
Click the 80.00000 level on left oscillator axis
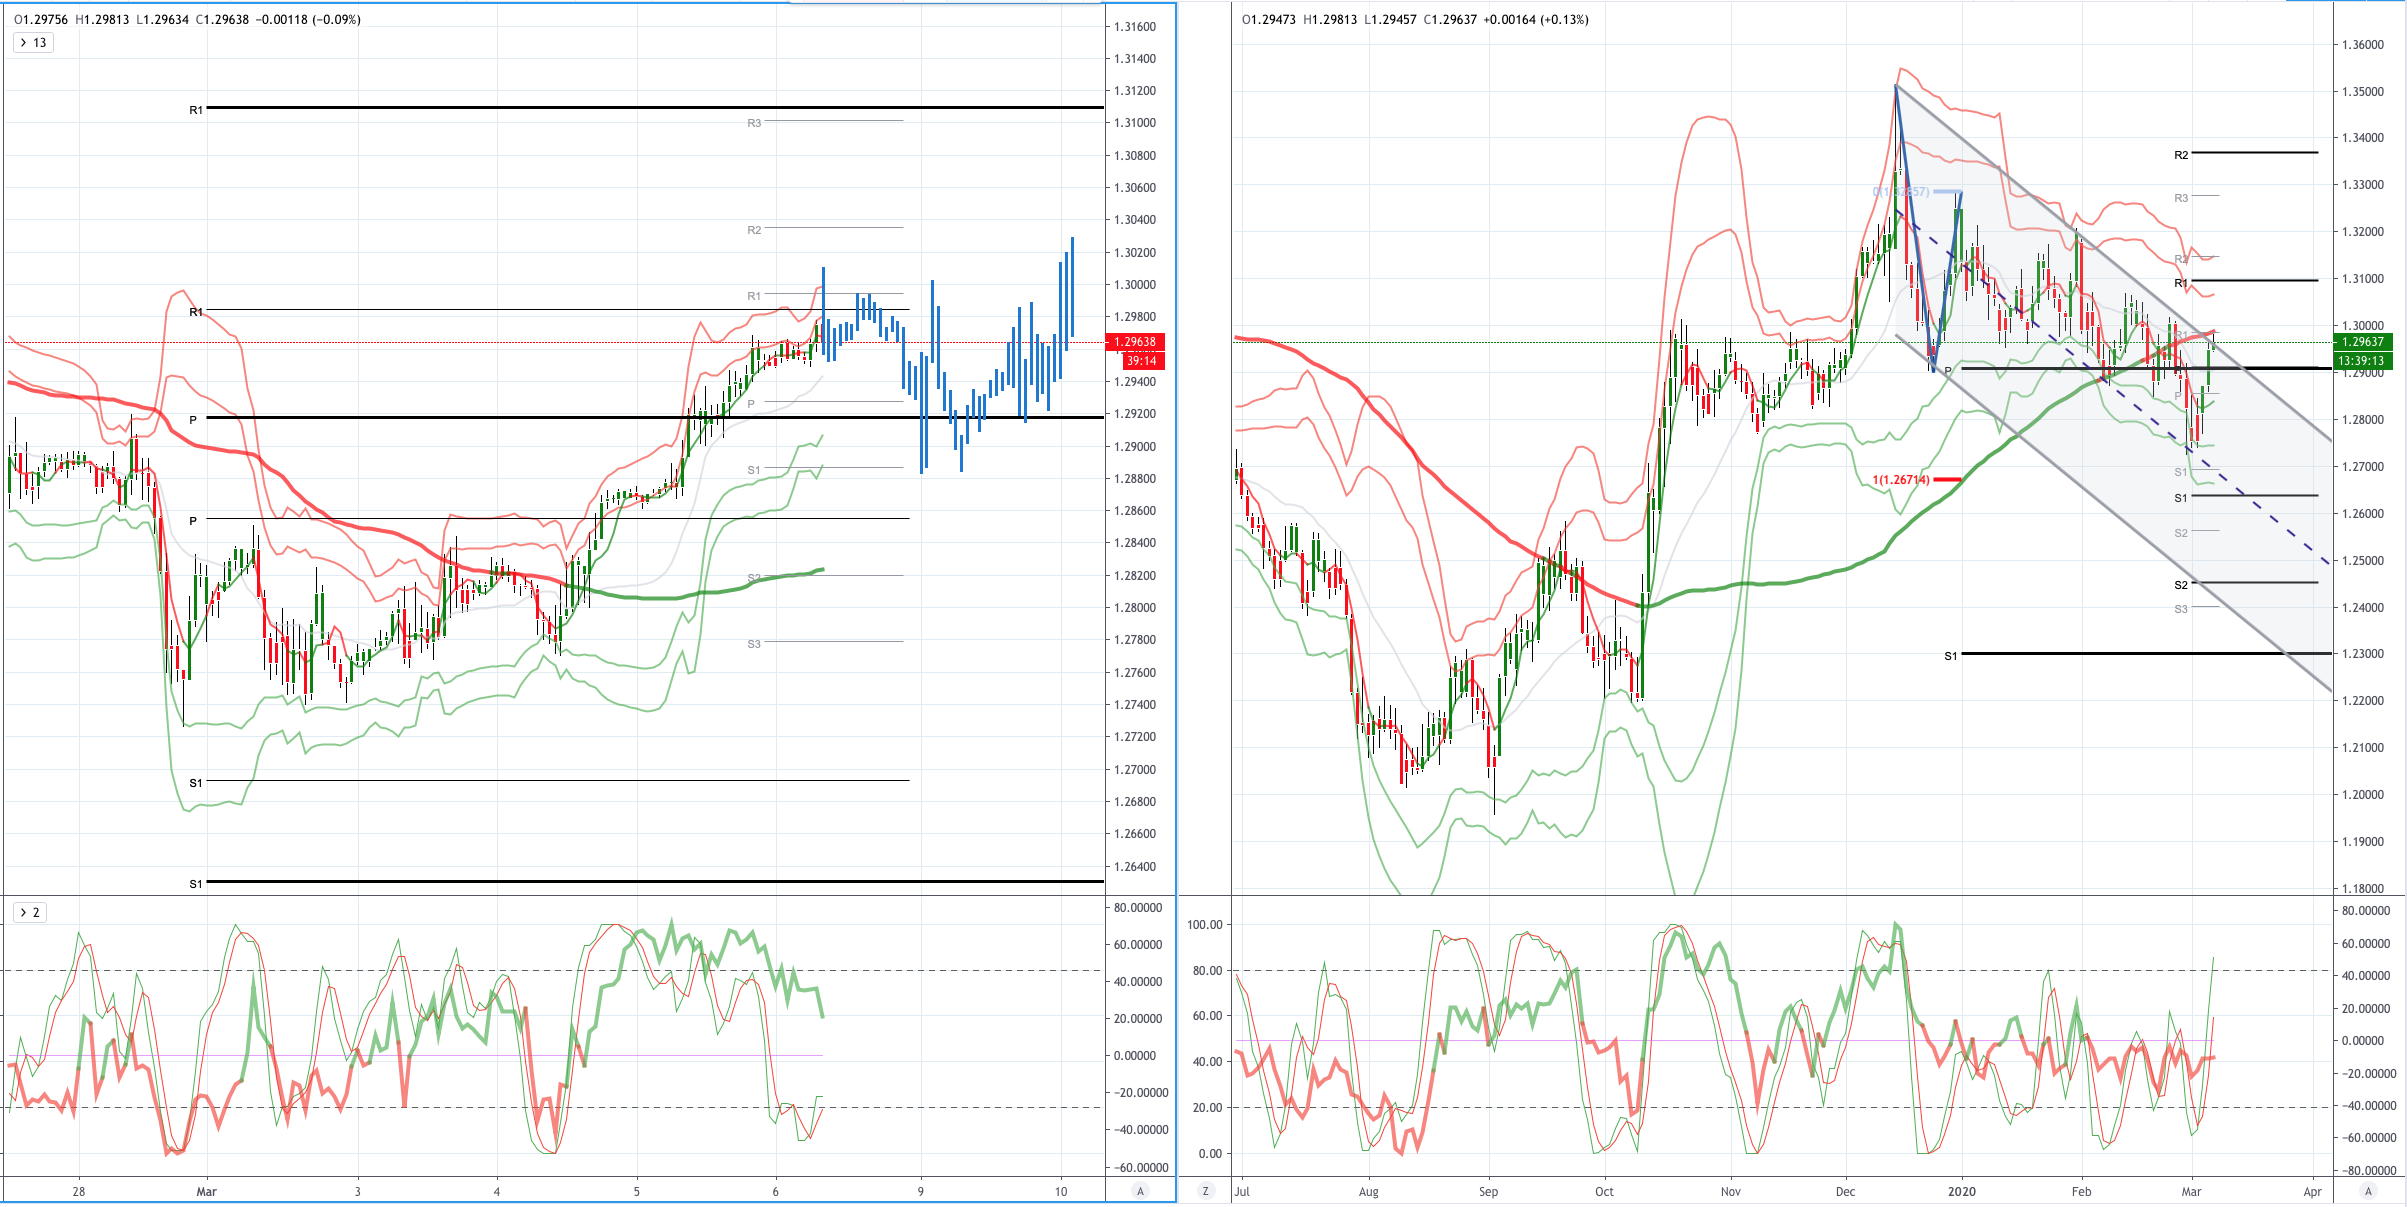[1138, 908]
